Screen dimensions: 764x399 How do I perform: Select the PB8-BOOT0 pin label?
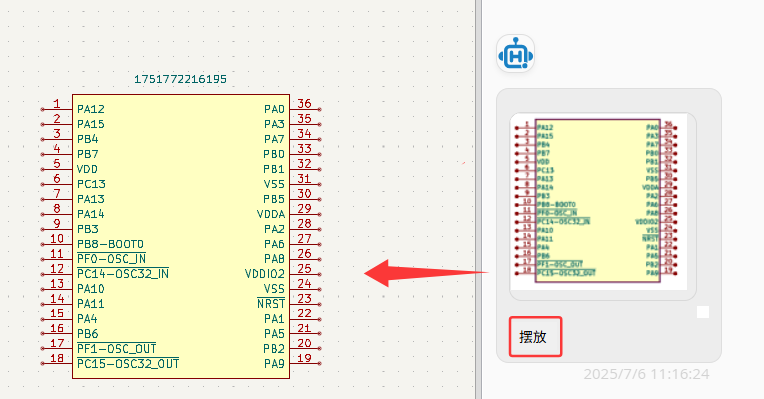[x=110, y=244]
